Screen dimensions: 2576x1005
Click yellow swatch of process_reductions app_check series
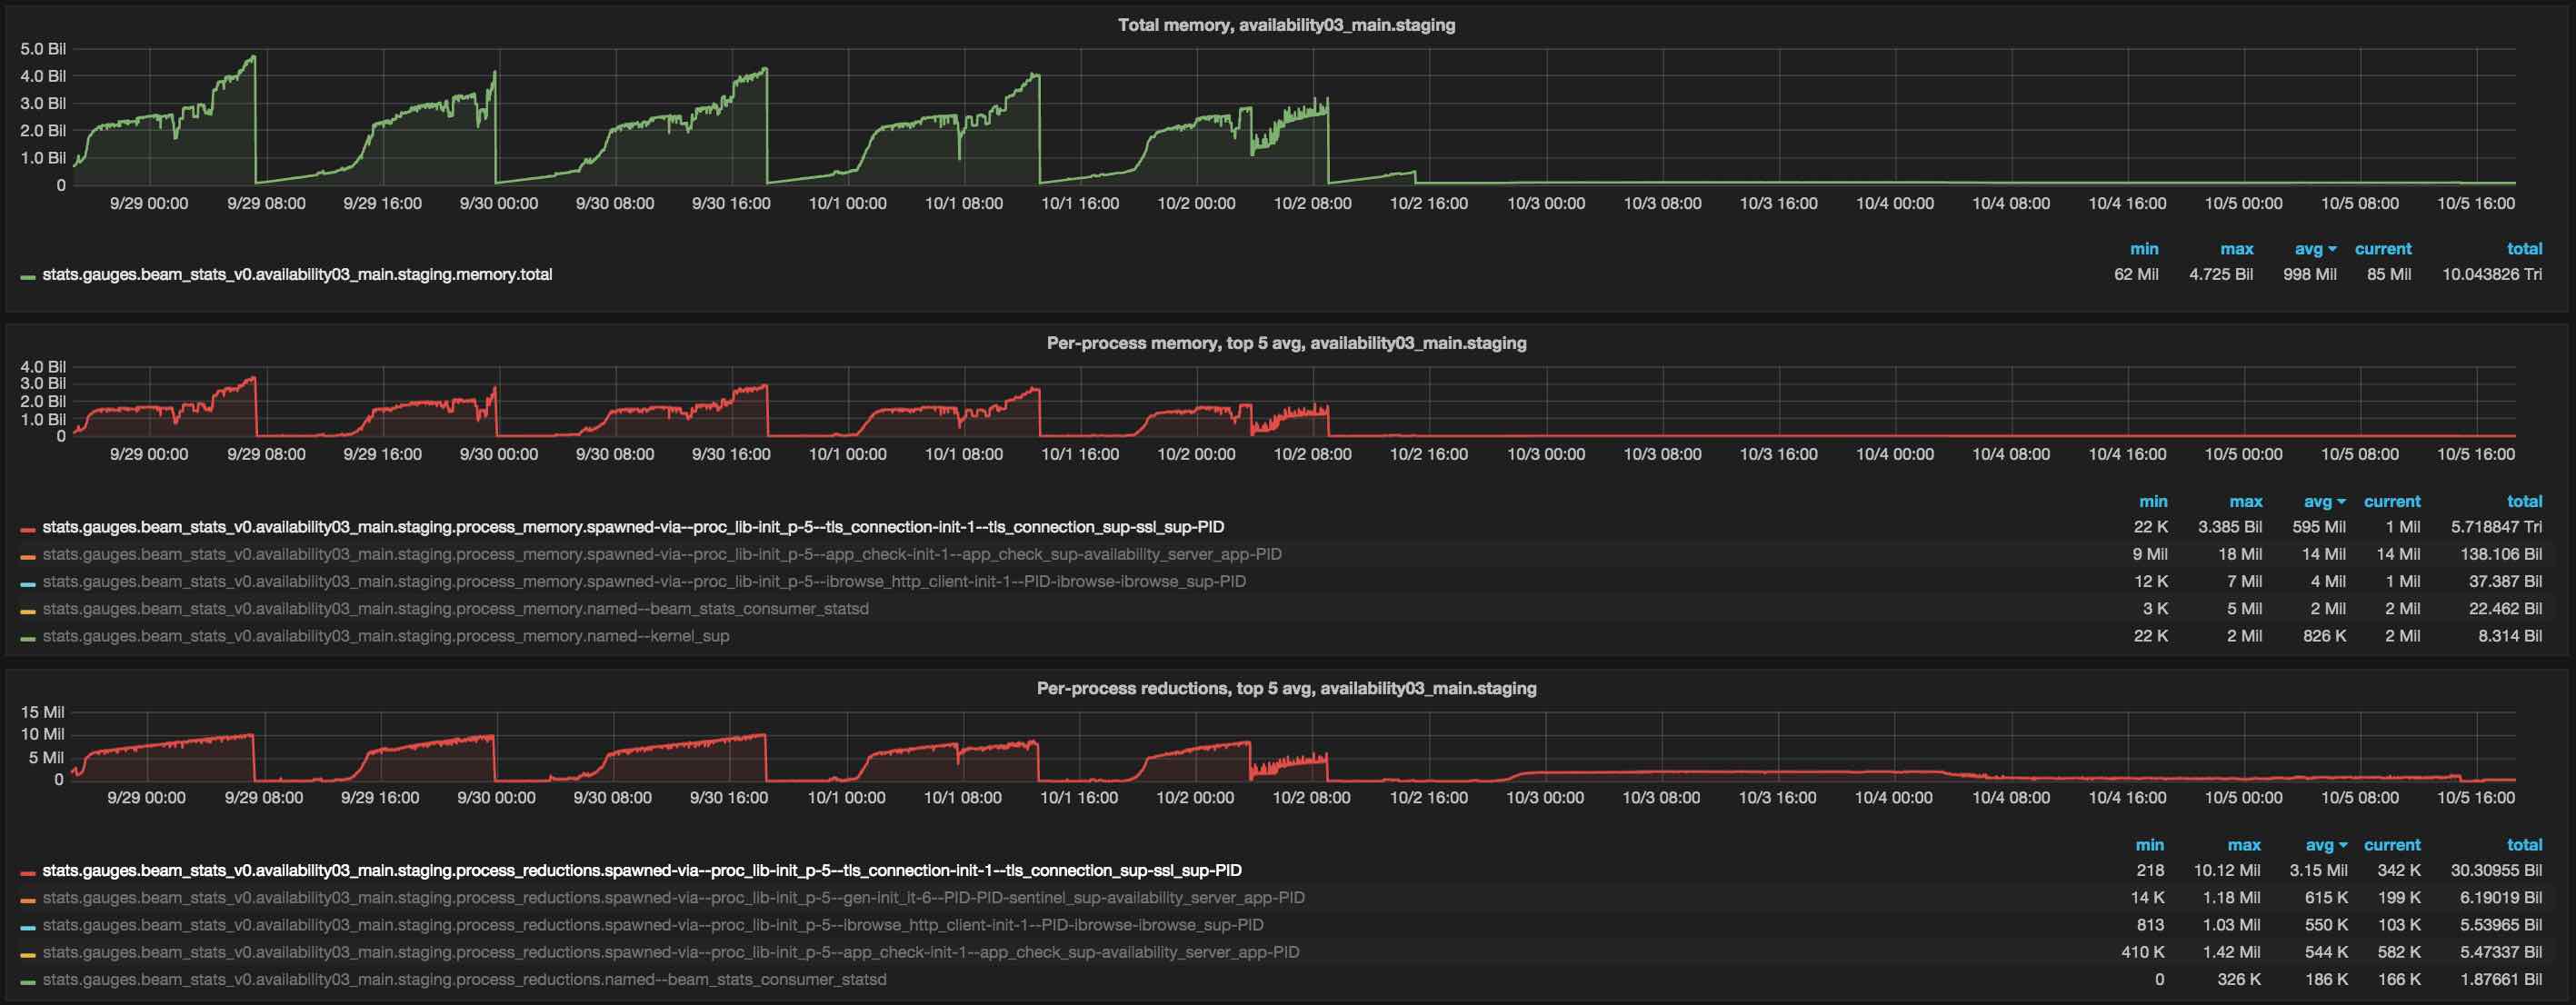point(28,954)
